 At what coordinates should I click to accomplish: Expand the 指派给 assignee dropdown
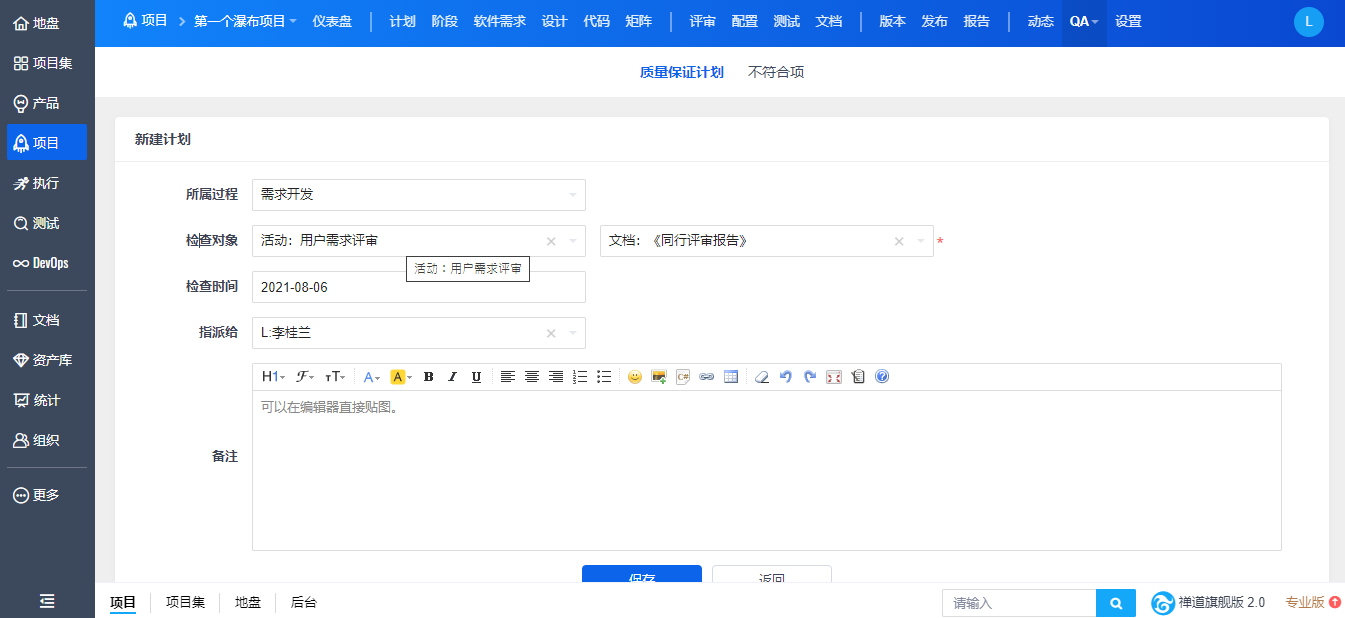(x=573, y=333)
